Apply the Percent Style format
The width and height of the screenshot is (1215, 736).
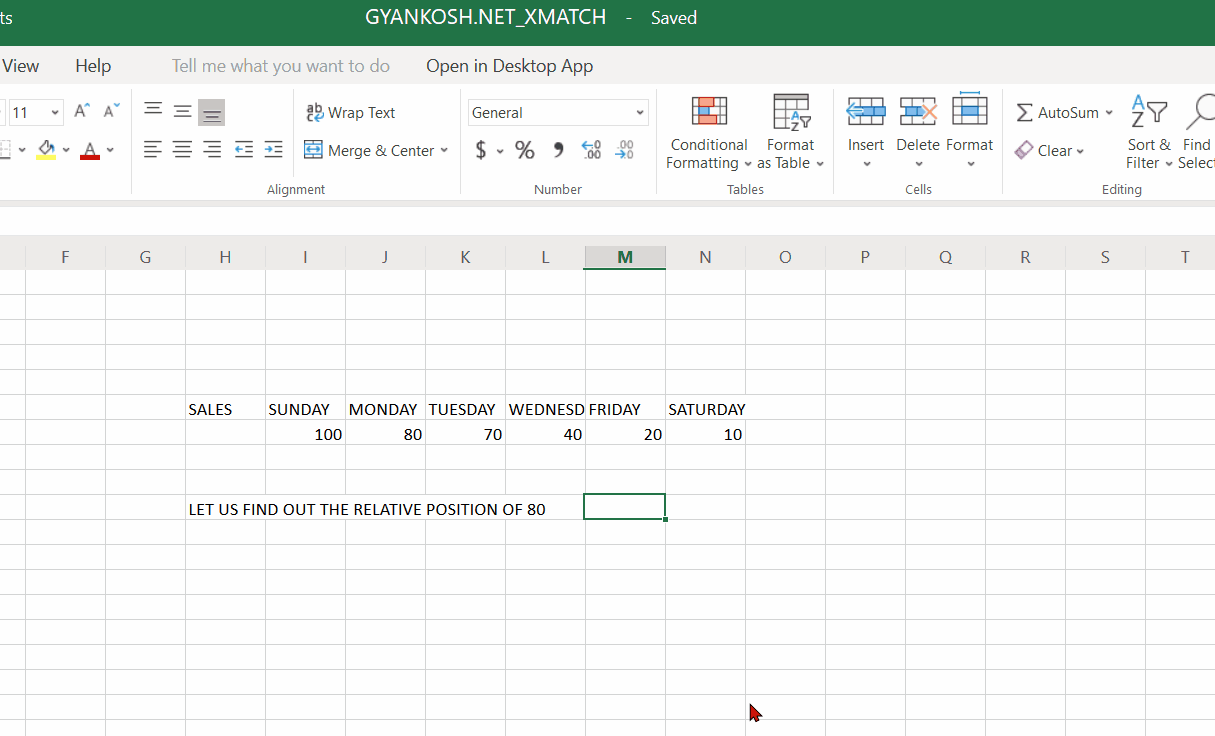point(524,150)
